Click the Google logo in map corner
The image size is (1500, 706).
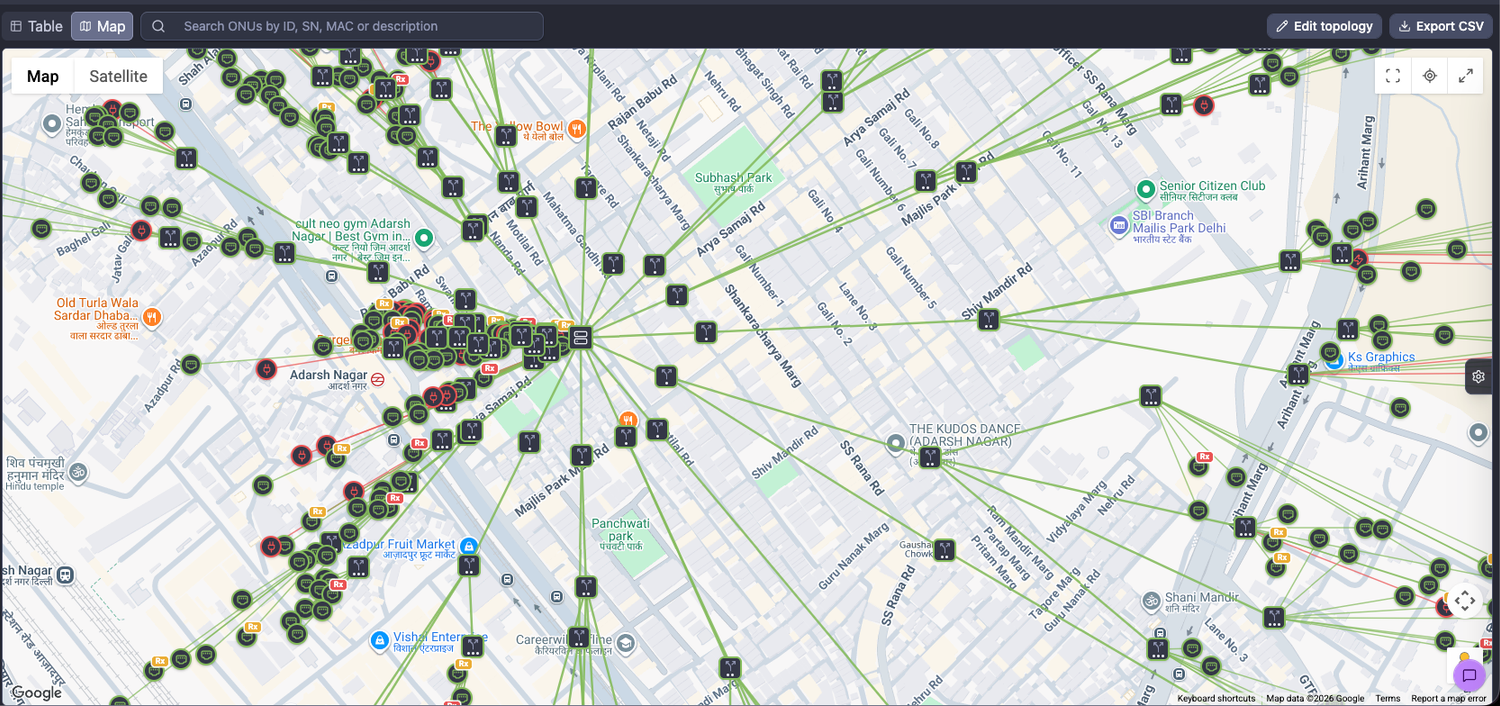(x=36, y=693)
